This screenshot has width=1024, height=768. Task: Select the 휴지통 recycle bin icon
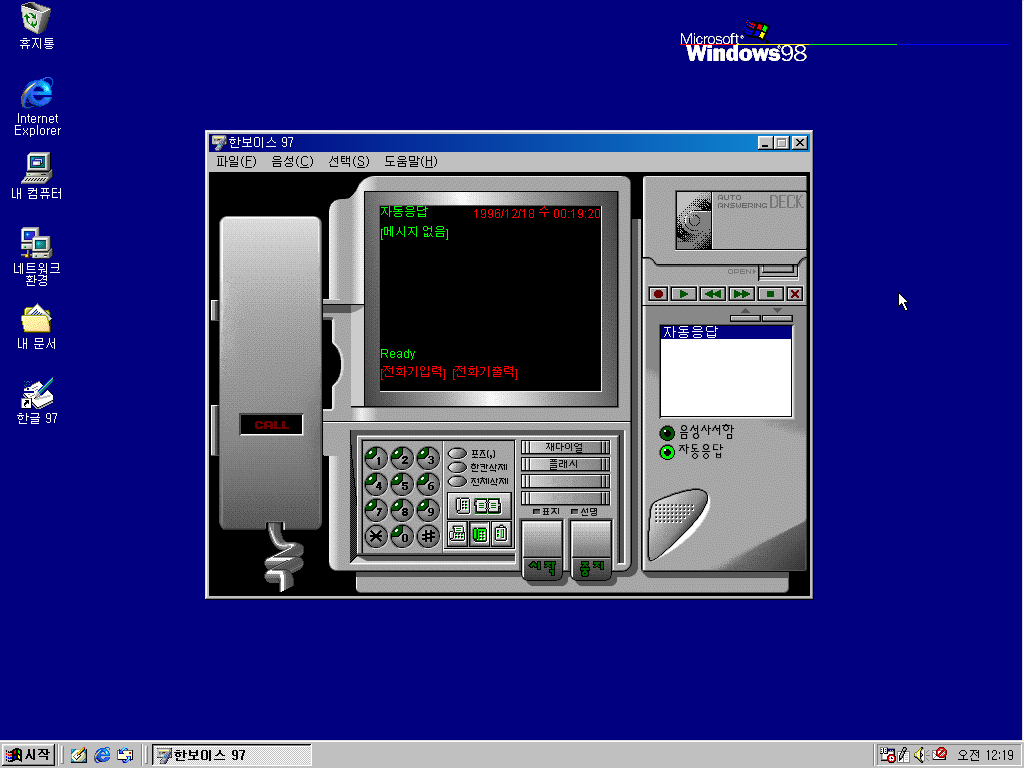36,26
